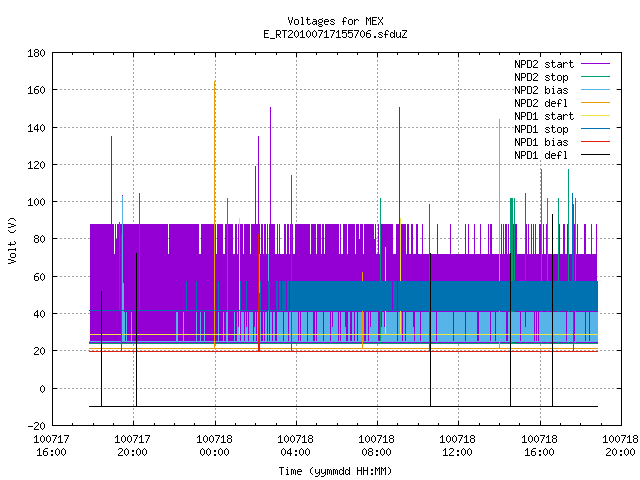Click the 40 y-axis tick label
Screen dimensions: 640x480
[39, 314]
